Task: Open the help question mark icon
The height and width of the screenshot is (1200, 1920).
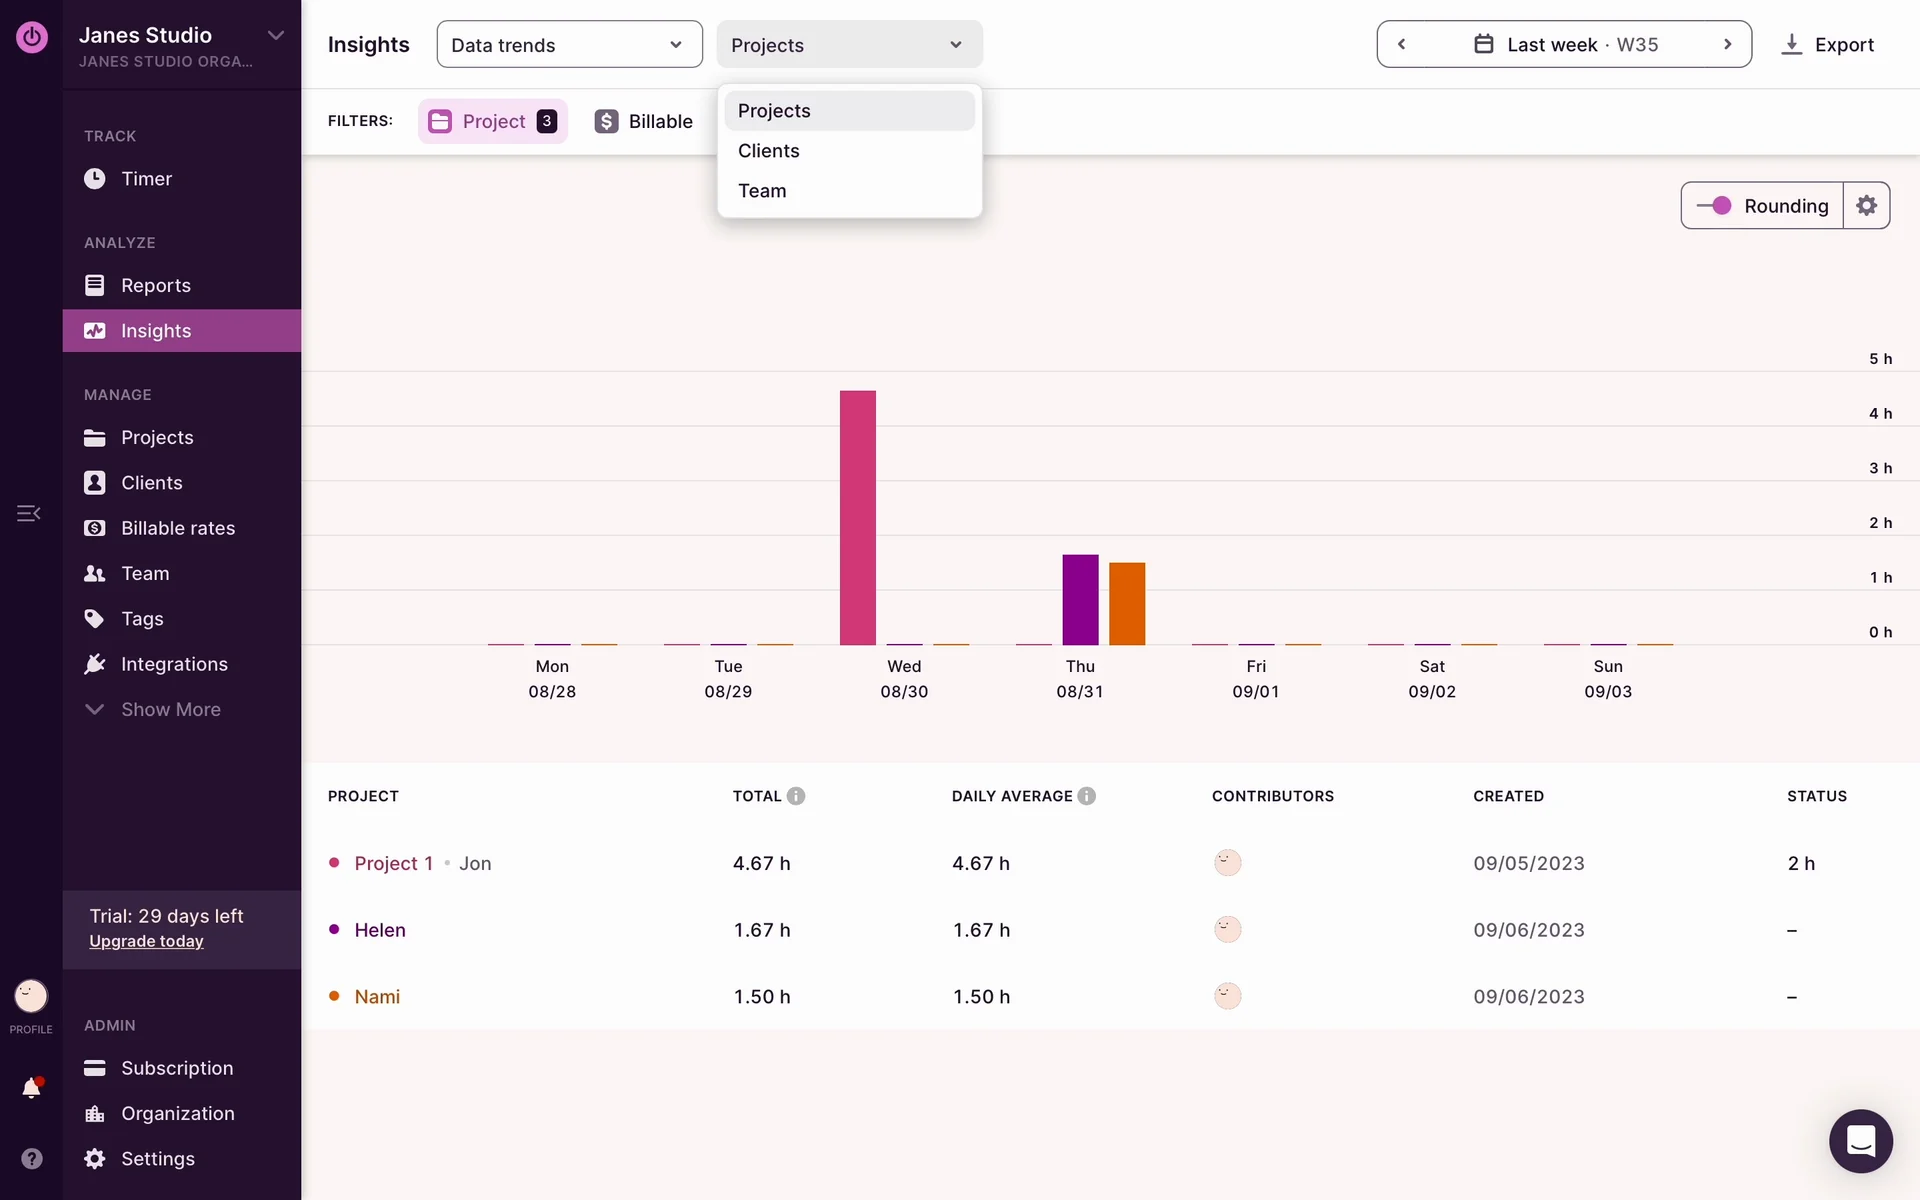Action: [x=31, y=1158]
